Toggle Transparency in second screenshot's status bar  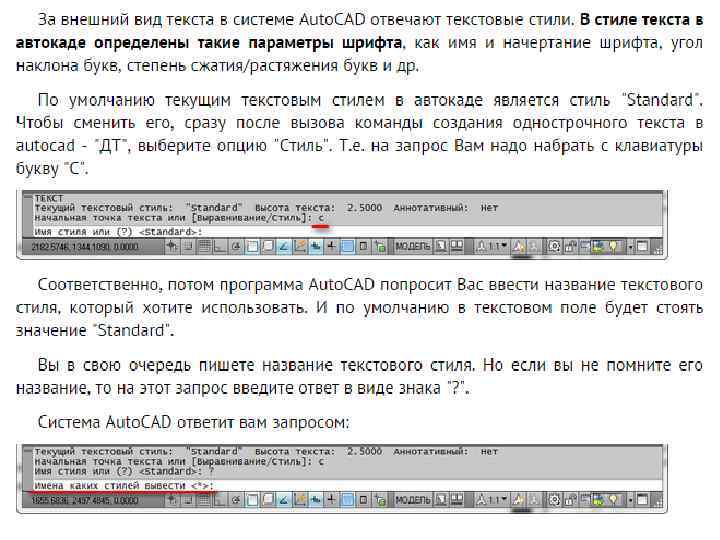[x=347, y=500]
